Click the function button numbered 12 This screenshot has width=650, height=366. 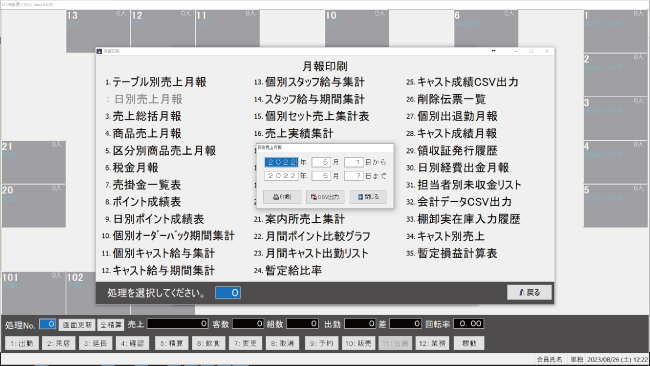[x=432, y=343]
